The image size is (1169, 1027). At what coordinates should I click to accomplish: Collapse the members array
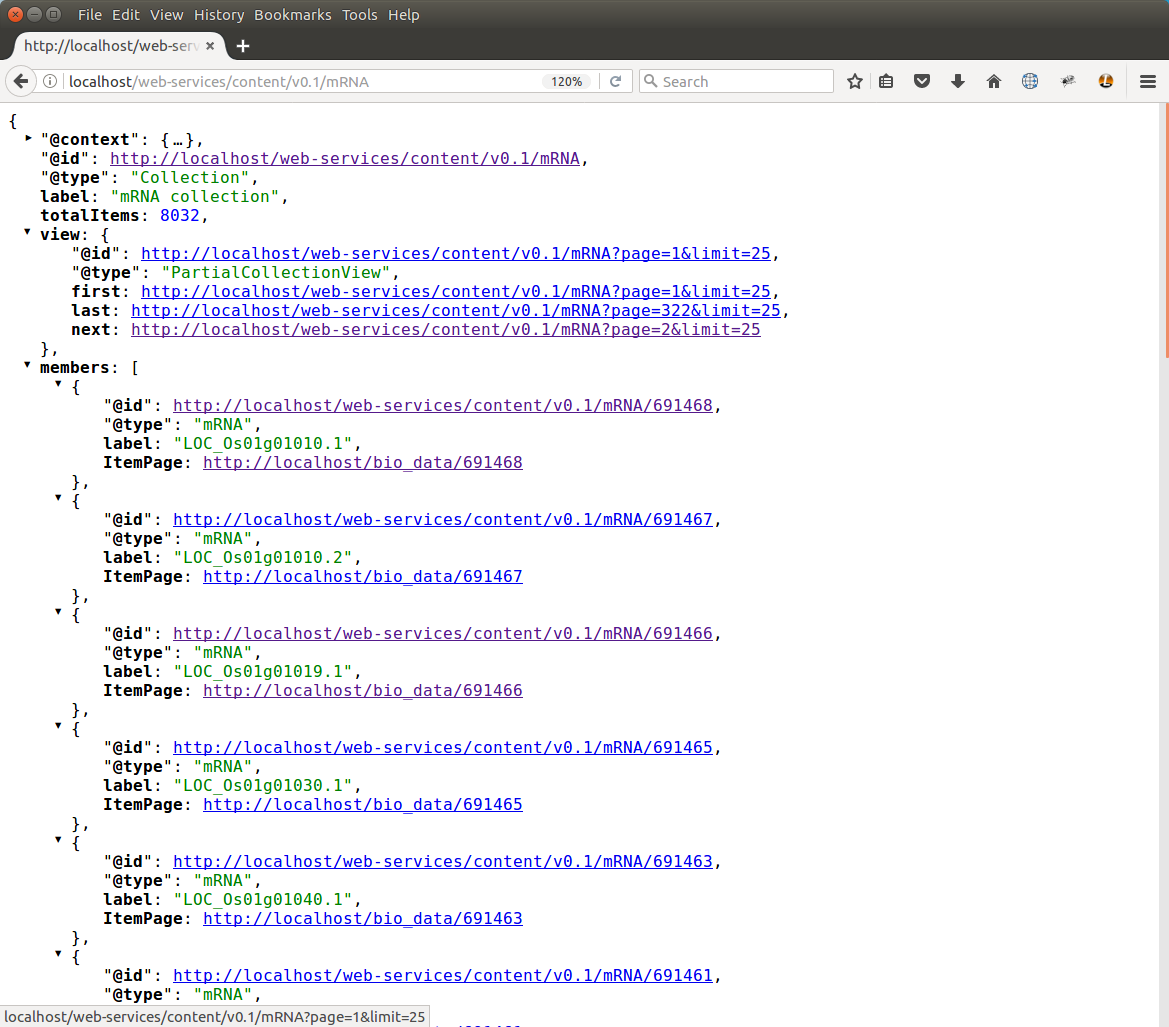28,365
